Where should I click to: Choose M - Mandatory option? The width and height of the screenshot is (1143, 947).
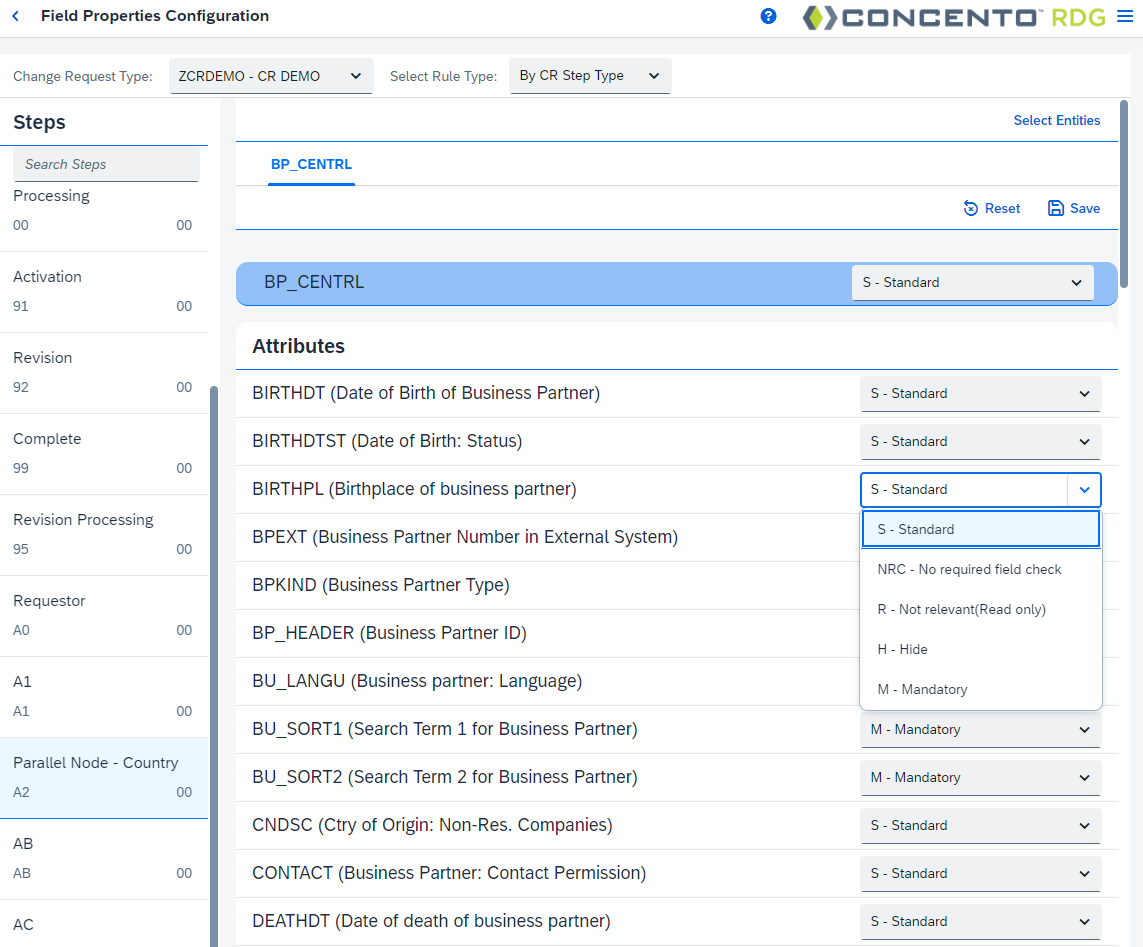980,690
